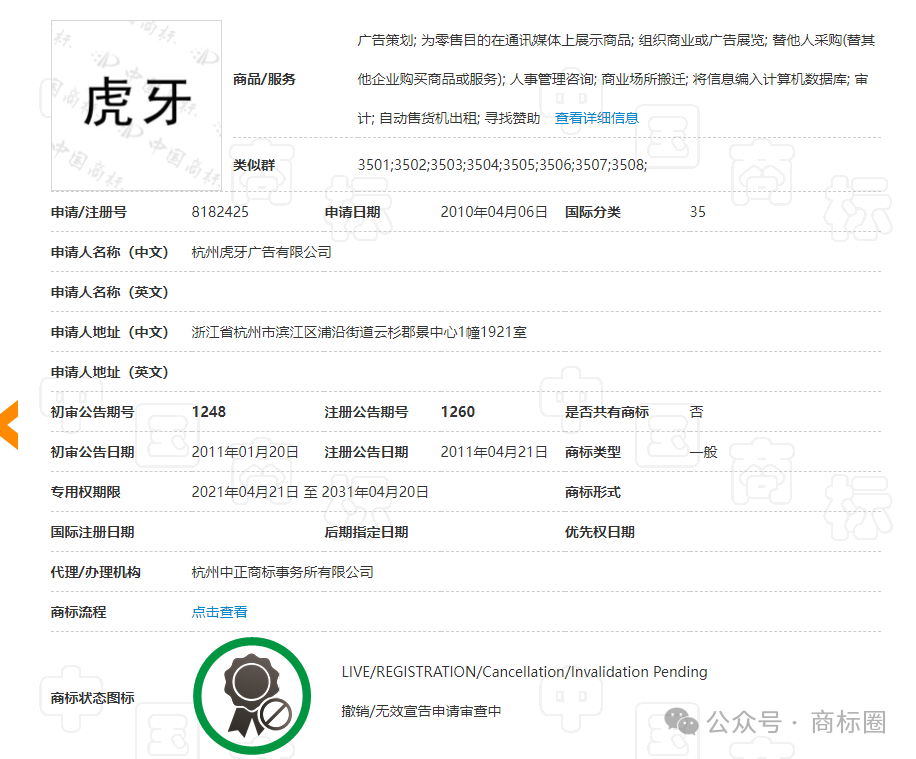Click the 查看详细信息 link
The height and width of the screenshot is (759, 916).
[x=596, y=118]
